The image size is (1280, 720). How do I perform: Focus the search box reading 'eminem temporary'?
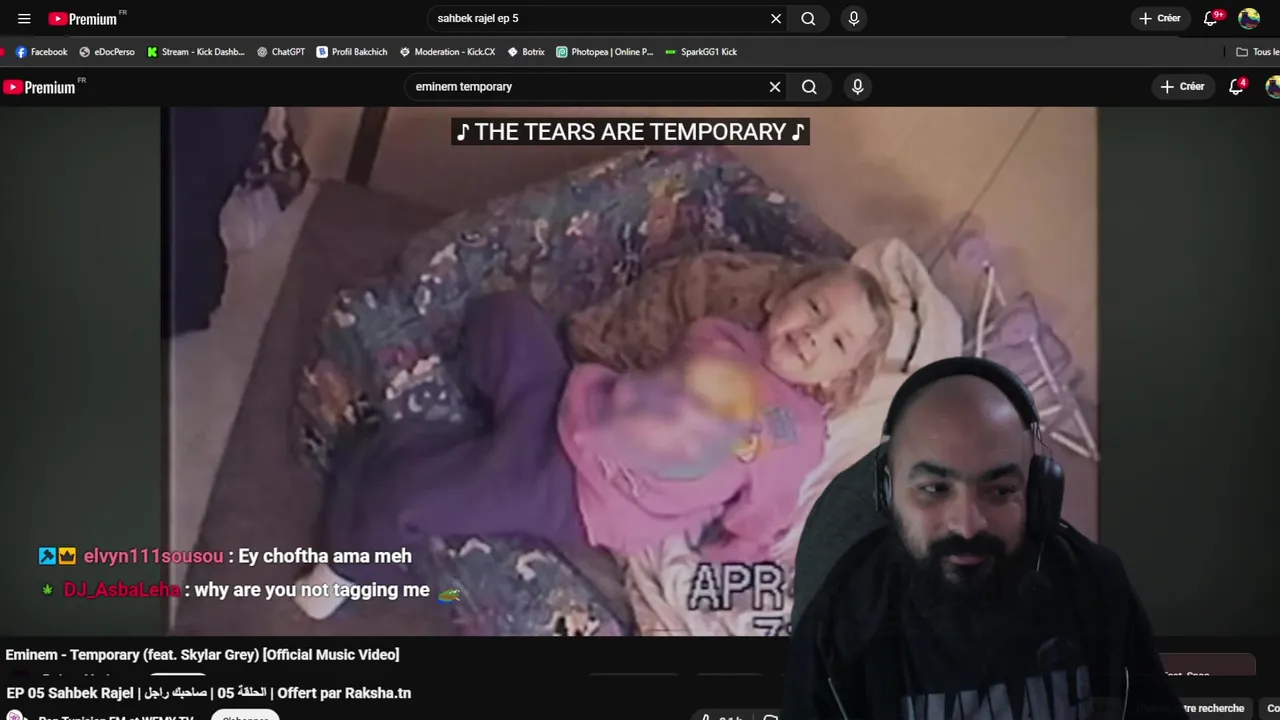click(x=585, y=87)
